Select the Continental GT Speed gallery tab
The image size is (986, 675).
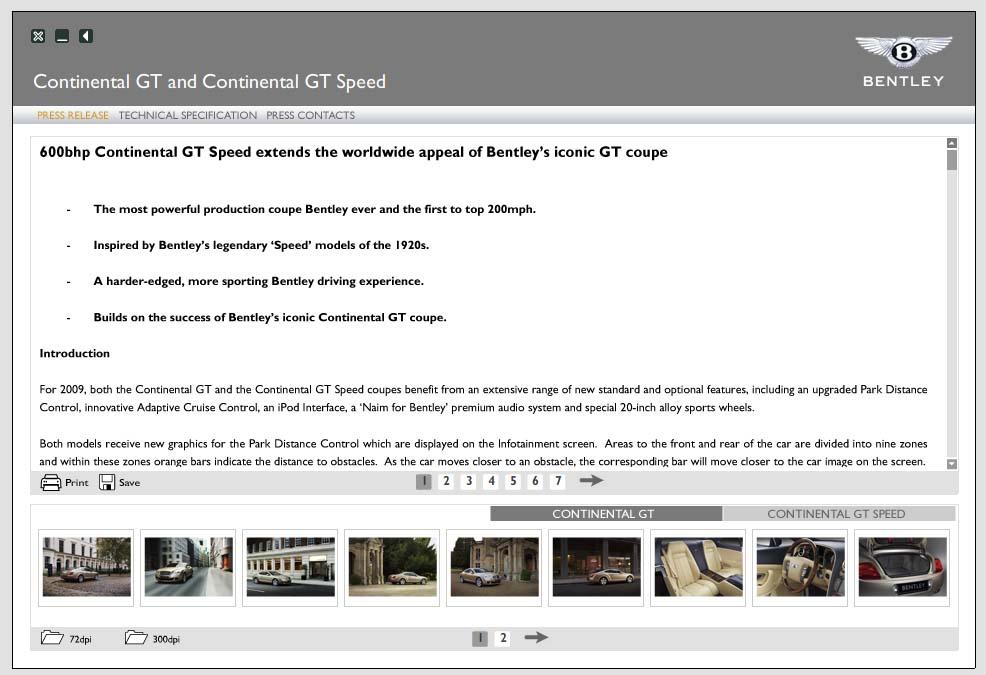click(839, 514)
